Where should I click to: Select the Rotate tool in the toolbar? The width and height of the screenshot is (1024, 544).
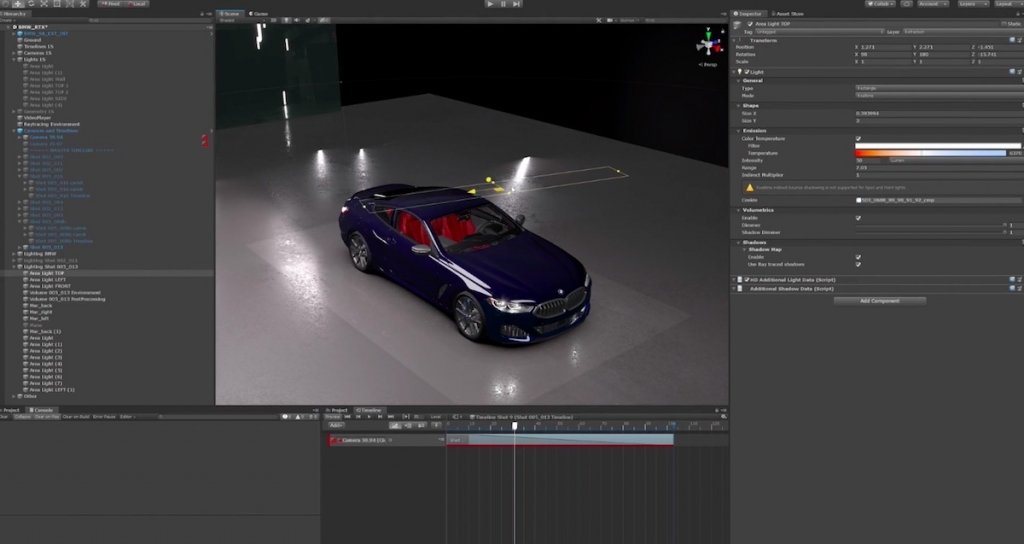[x=31, y=4]
